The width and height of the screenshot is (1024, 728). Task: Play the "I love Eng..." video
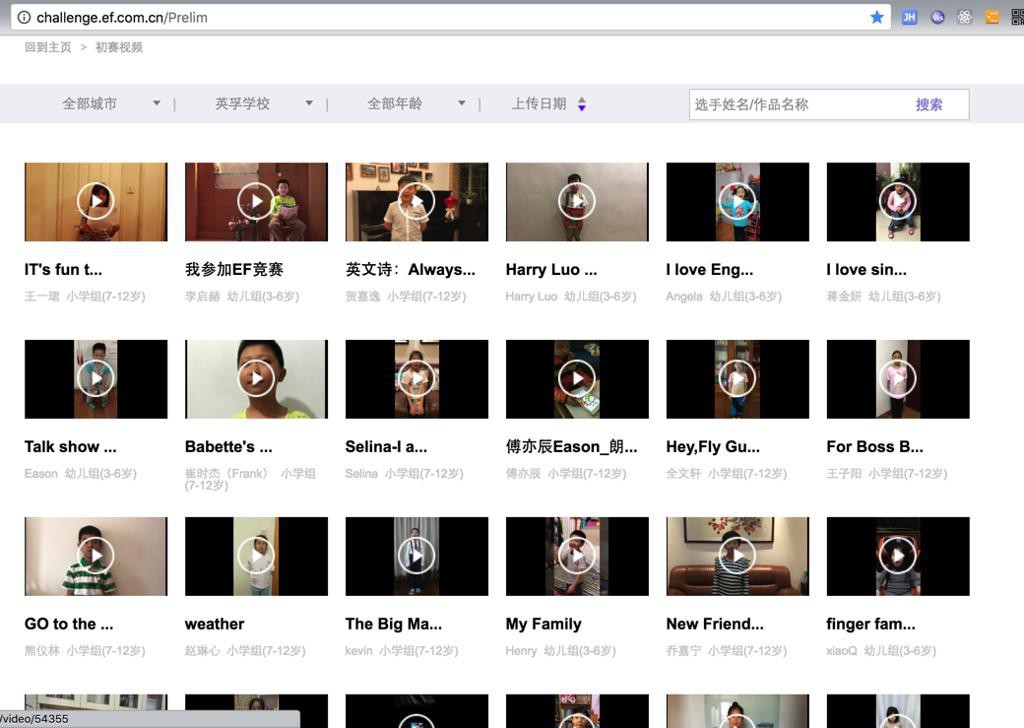click(x=737, y=201)
